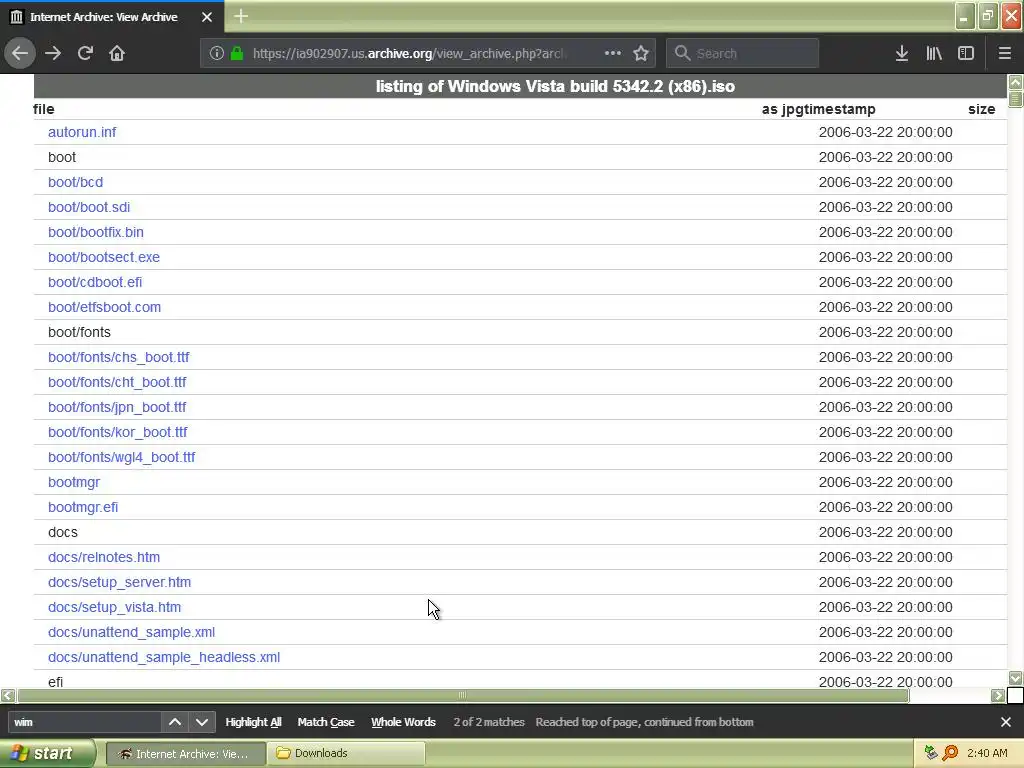Open boot/cdboot.efi link
This screenshot has height=768, width=1024.
(x=95, y=282)
